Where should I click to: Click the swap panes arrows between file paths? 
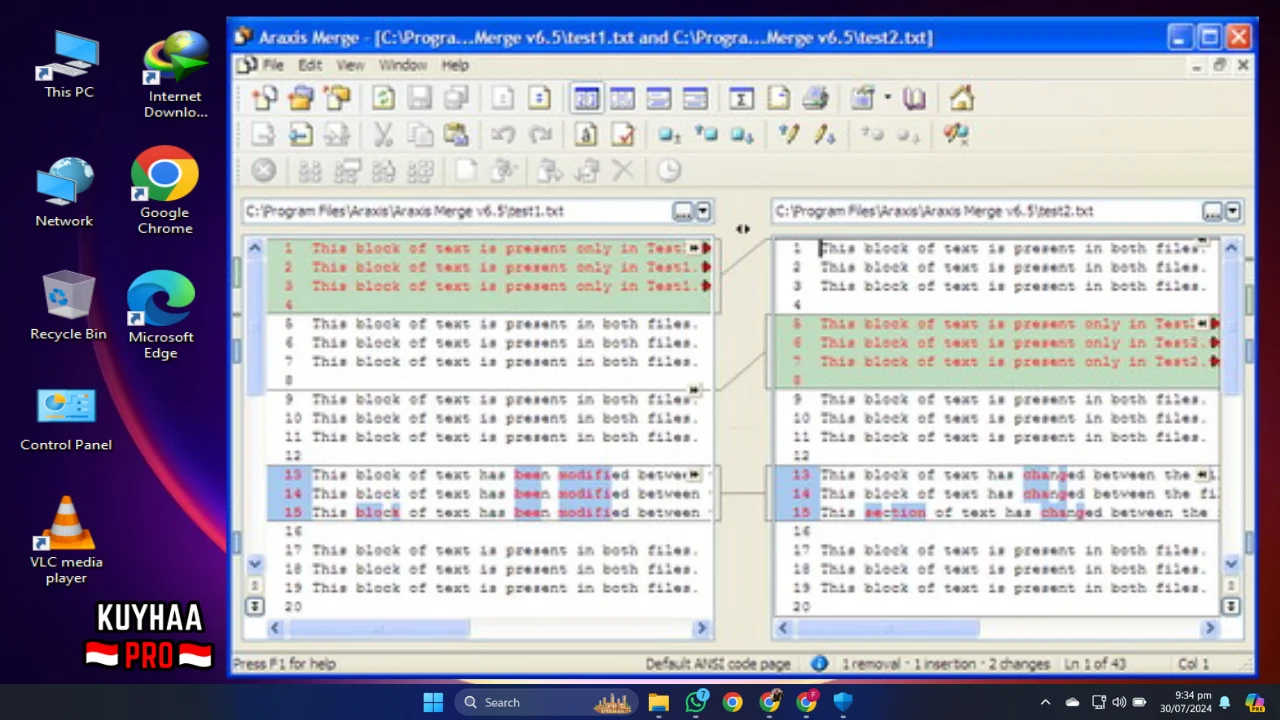743,229
